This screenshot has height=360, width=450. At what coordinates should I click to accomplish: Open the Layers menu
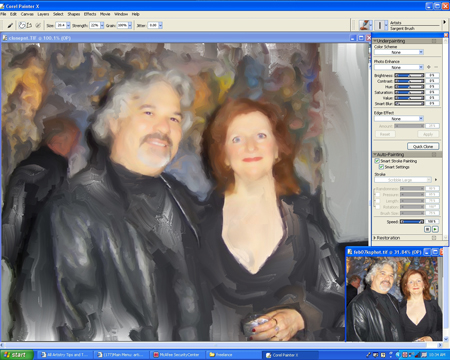pos(43,14)
